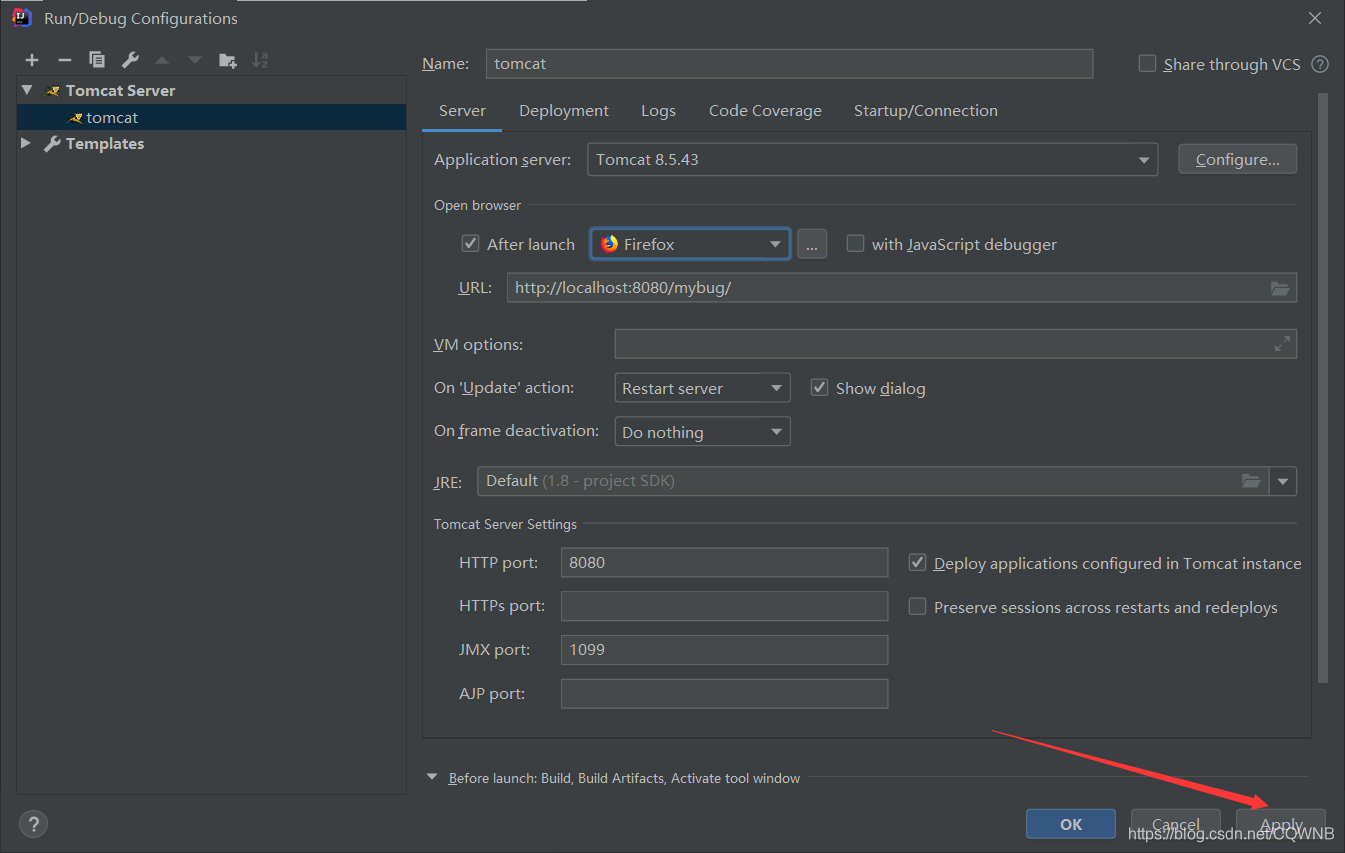Select tomcat configuration in tree
This screenshot has width=1345, height=853.
pyautogui.click(x=211, y=117)
